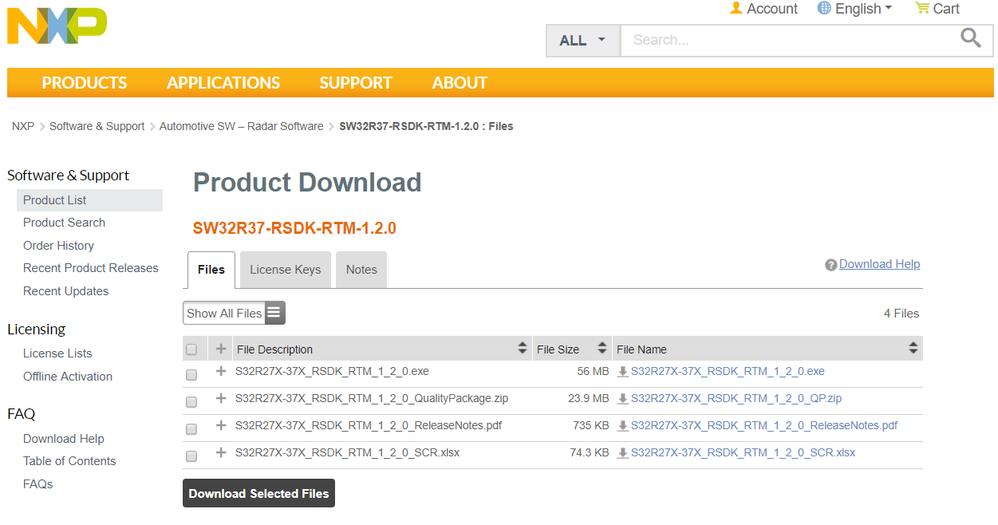Click download arrow icon for RSDK_RTM_1_2_0.exe

pos(622,372)
